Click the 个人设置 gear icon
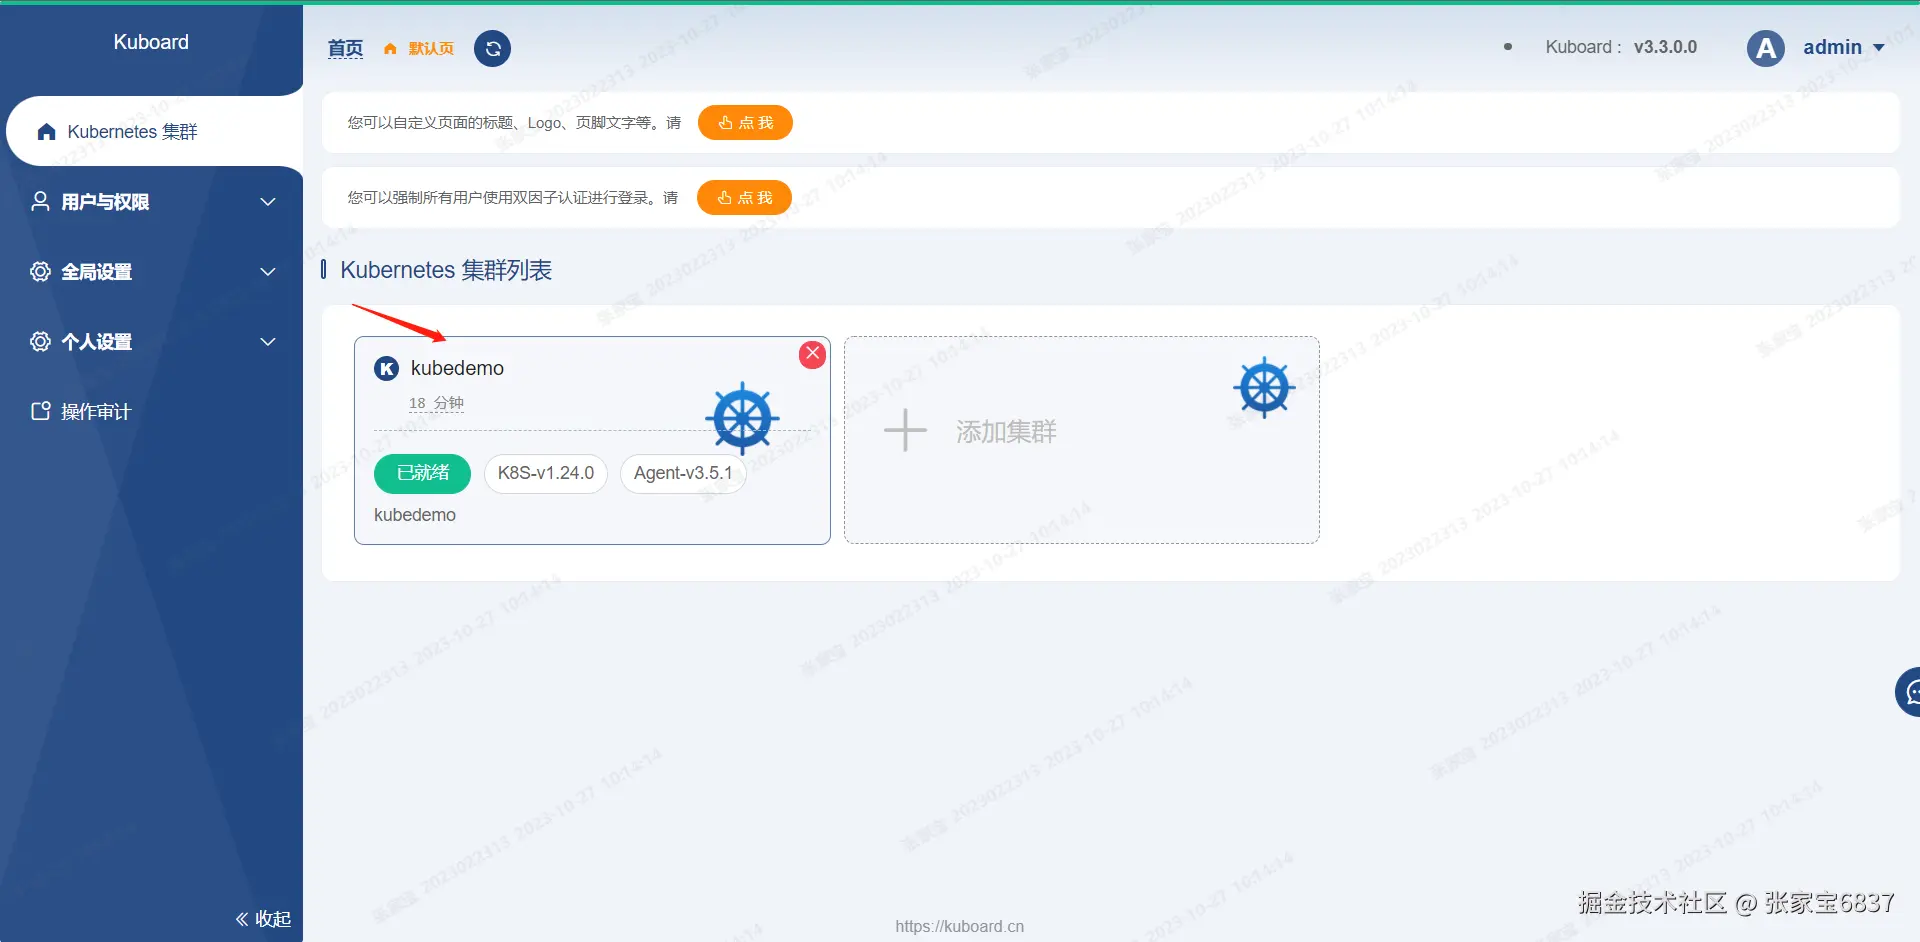The height and width of the screenshot is (942, 1920). [x=40, y=341]
